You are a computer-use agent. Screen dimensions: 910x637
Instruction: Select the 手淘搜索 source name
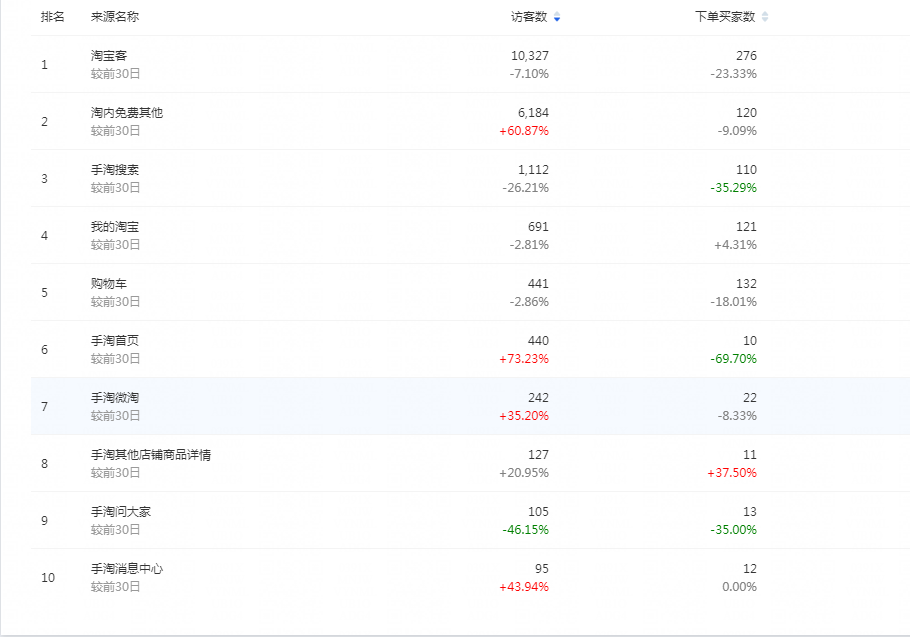(115, 169)
